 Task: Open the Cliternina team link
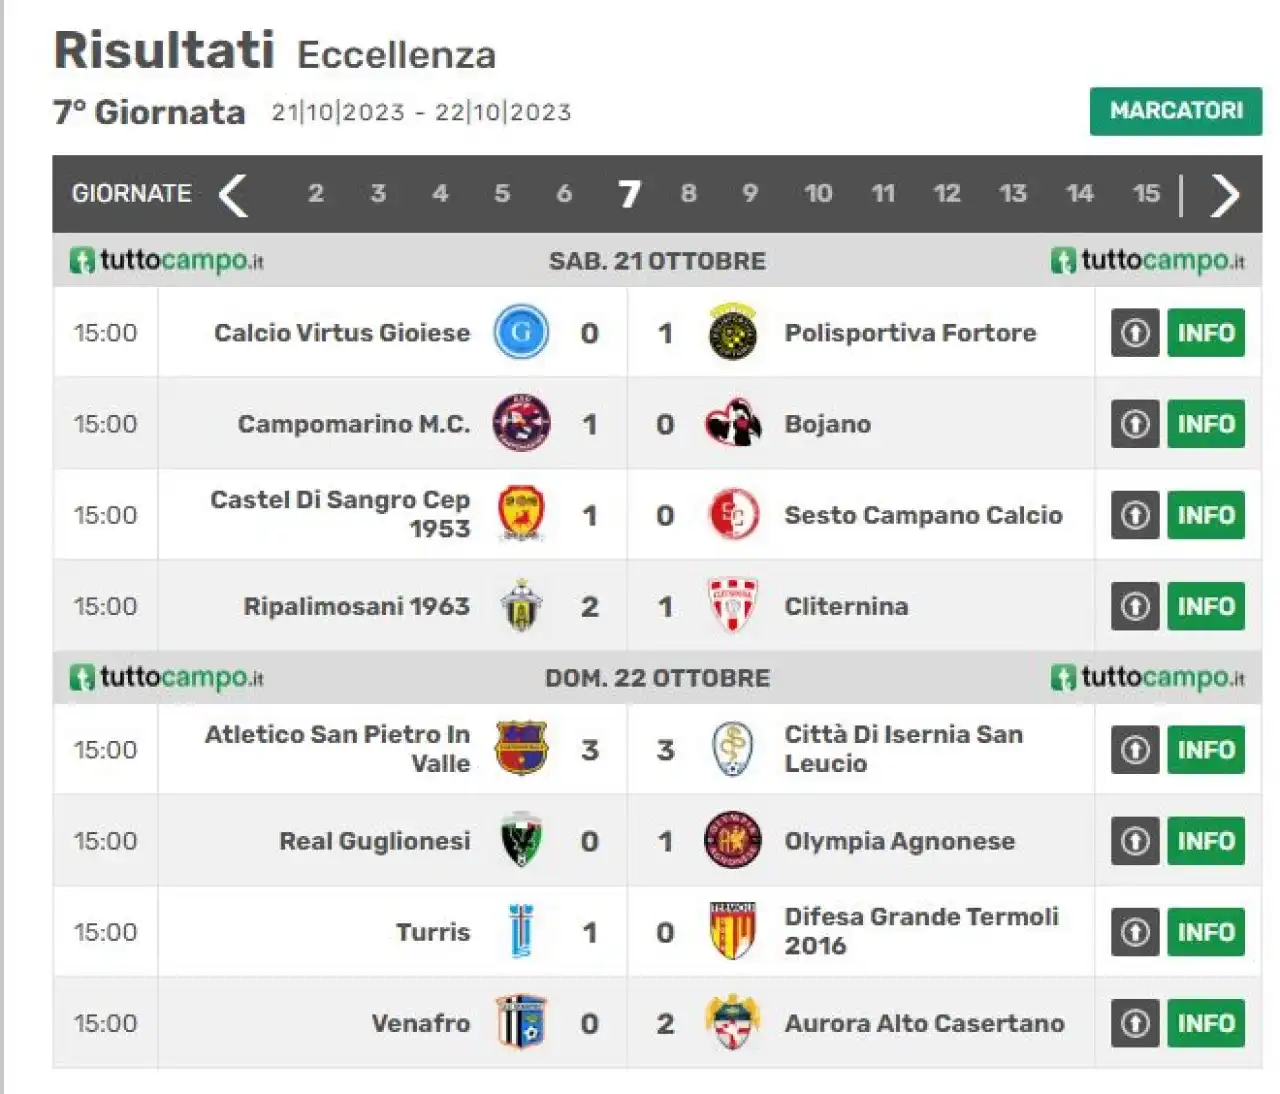tap(846, 606)
